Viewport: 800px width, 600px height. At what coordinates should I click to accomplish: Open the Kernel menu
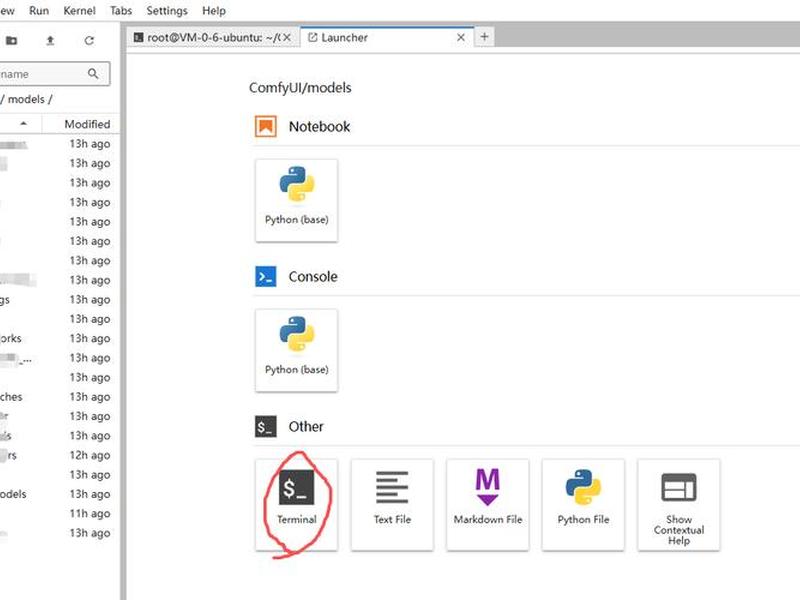point(79,11)
